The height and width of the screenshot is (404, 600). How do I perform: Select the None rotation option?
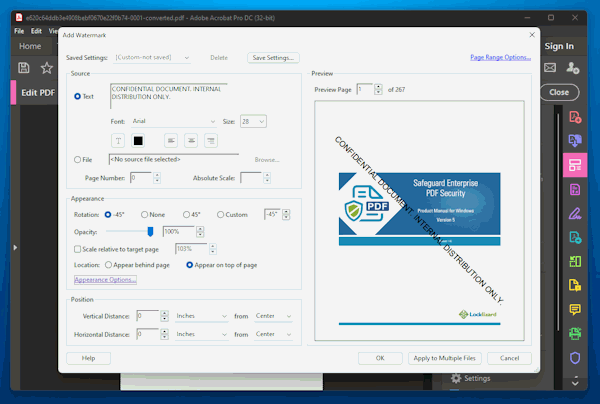pyautogui.click(x=144, y=215)
